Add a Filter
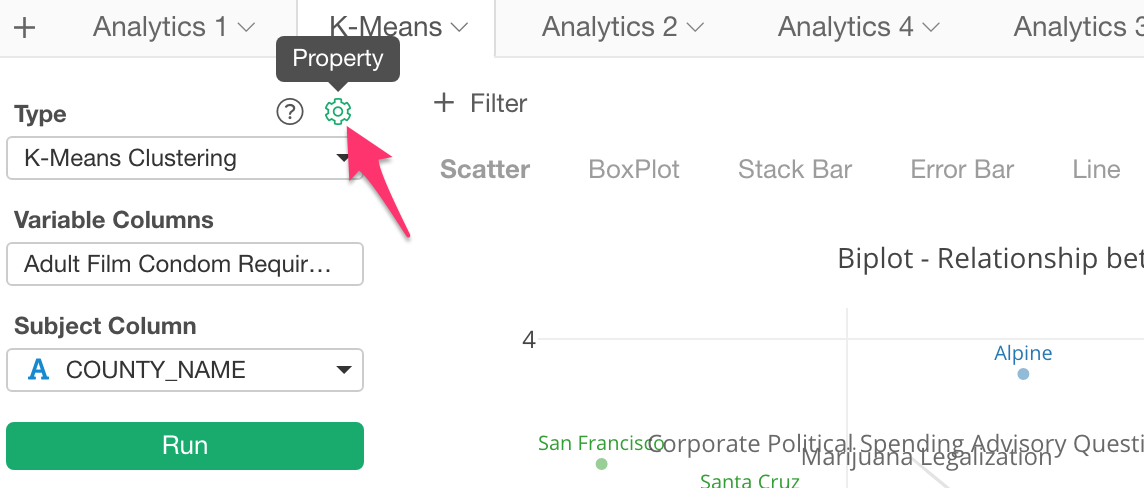This screenshot has height=488, width=1144. pos(480,103)
